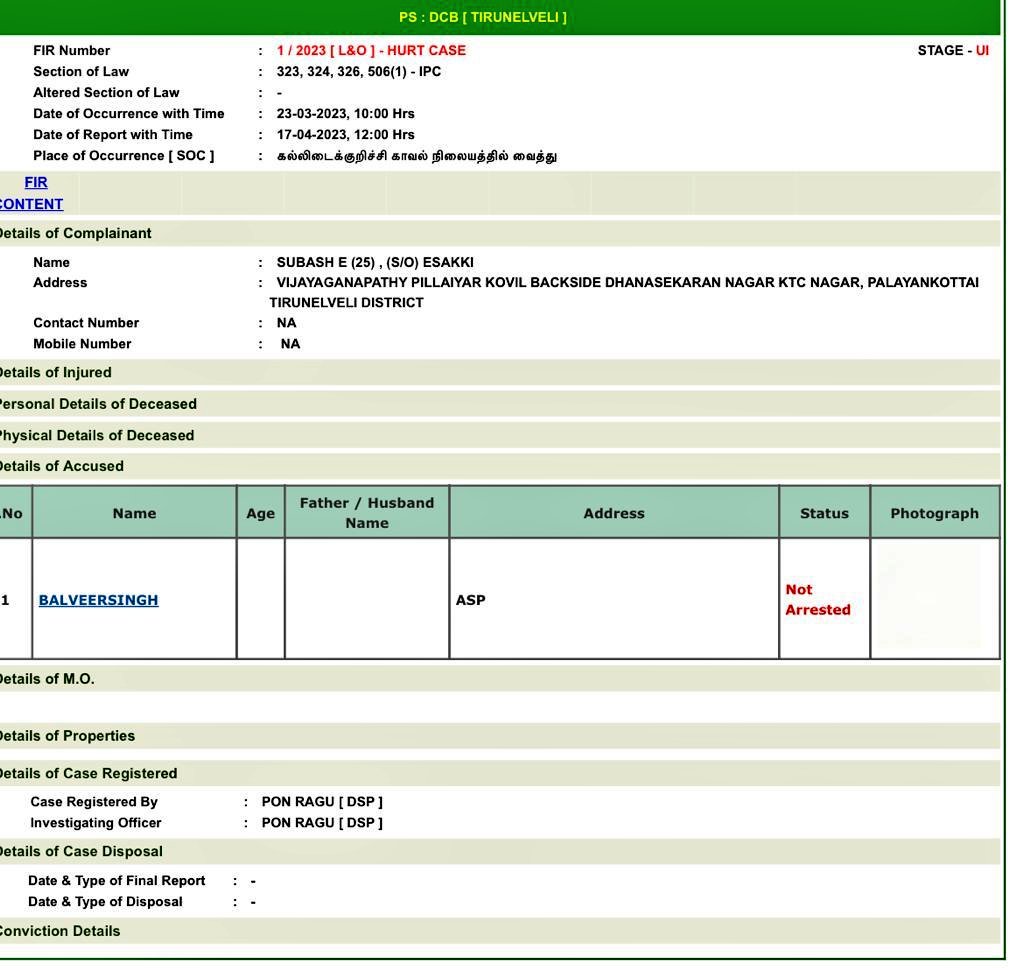Select Case Registered By value PON RAGU [ DSP ]
The height and width of the screenshot is (971, 1024).
[322, 802]
